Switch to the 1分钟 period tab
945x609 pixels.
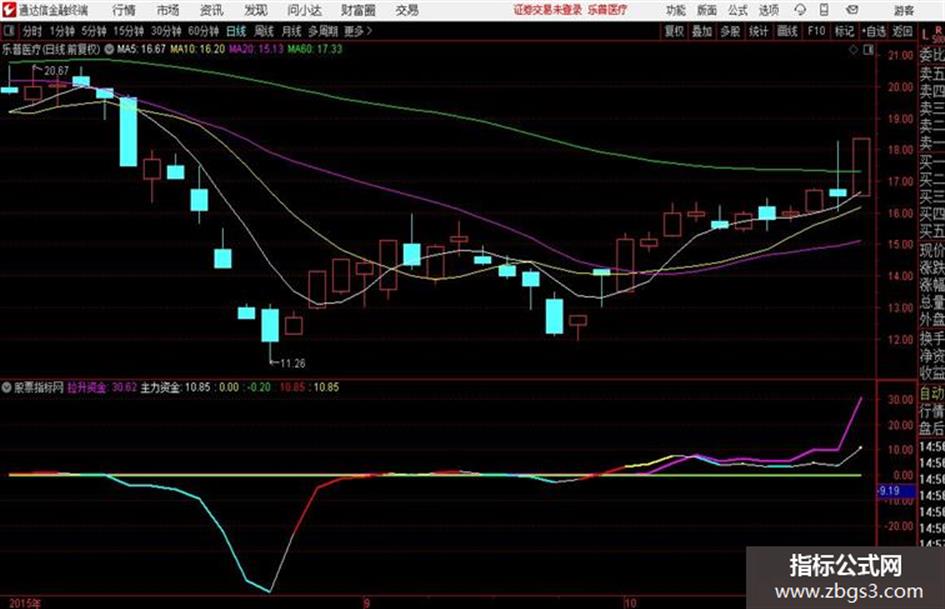(62, 31)
